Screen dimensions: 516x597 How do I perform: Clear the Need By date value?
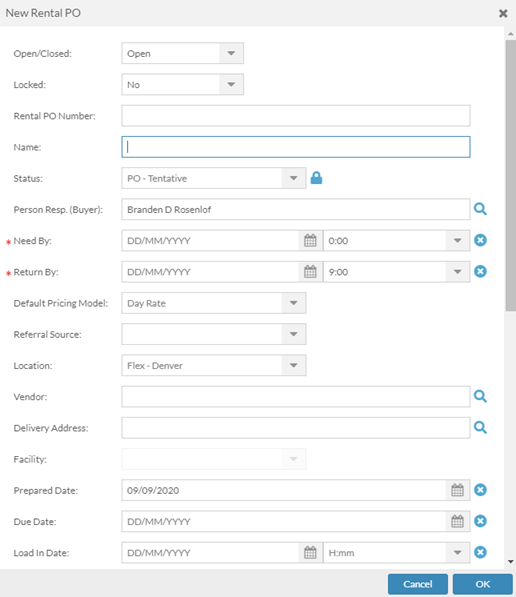(x=480, y=240)
